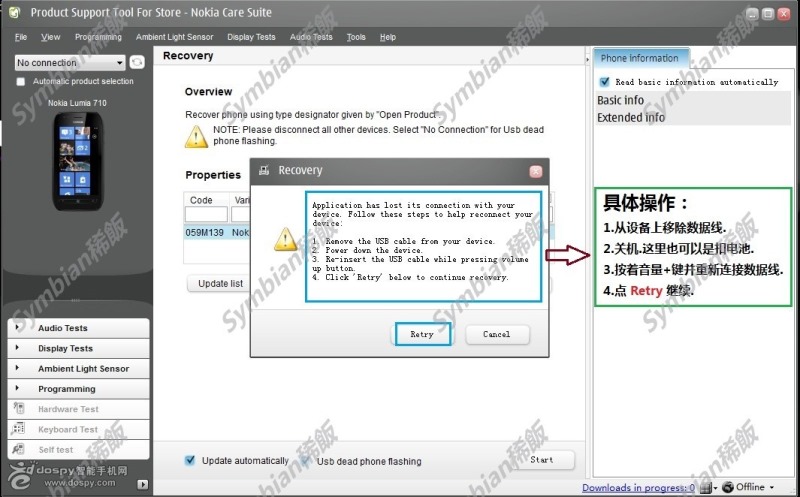The image size is (800, 497).
Task: Expand Audio Tests in the sidebar
Action: tap(78, 328)
